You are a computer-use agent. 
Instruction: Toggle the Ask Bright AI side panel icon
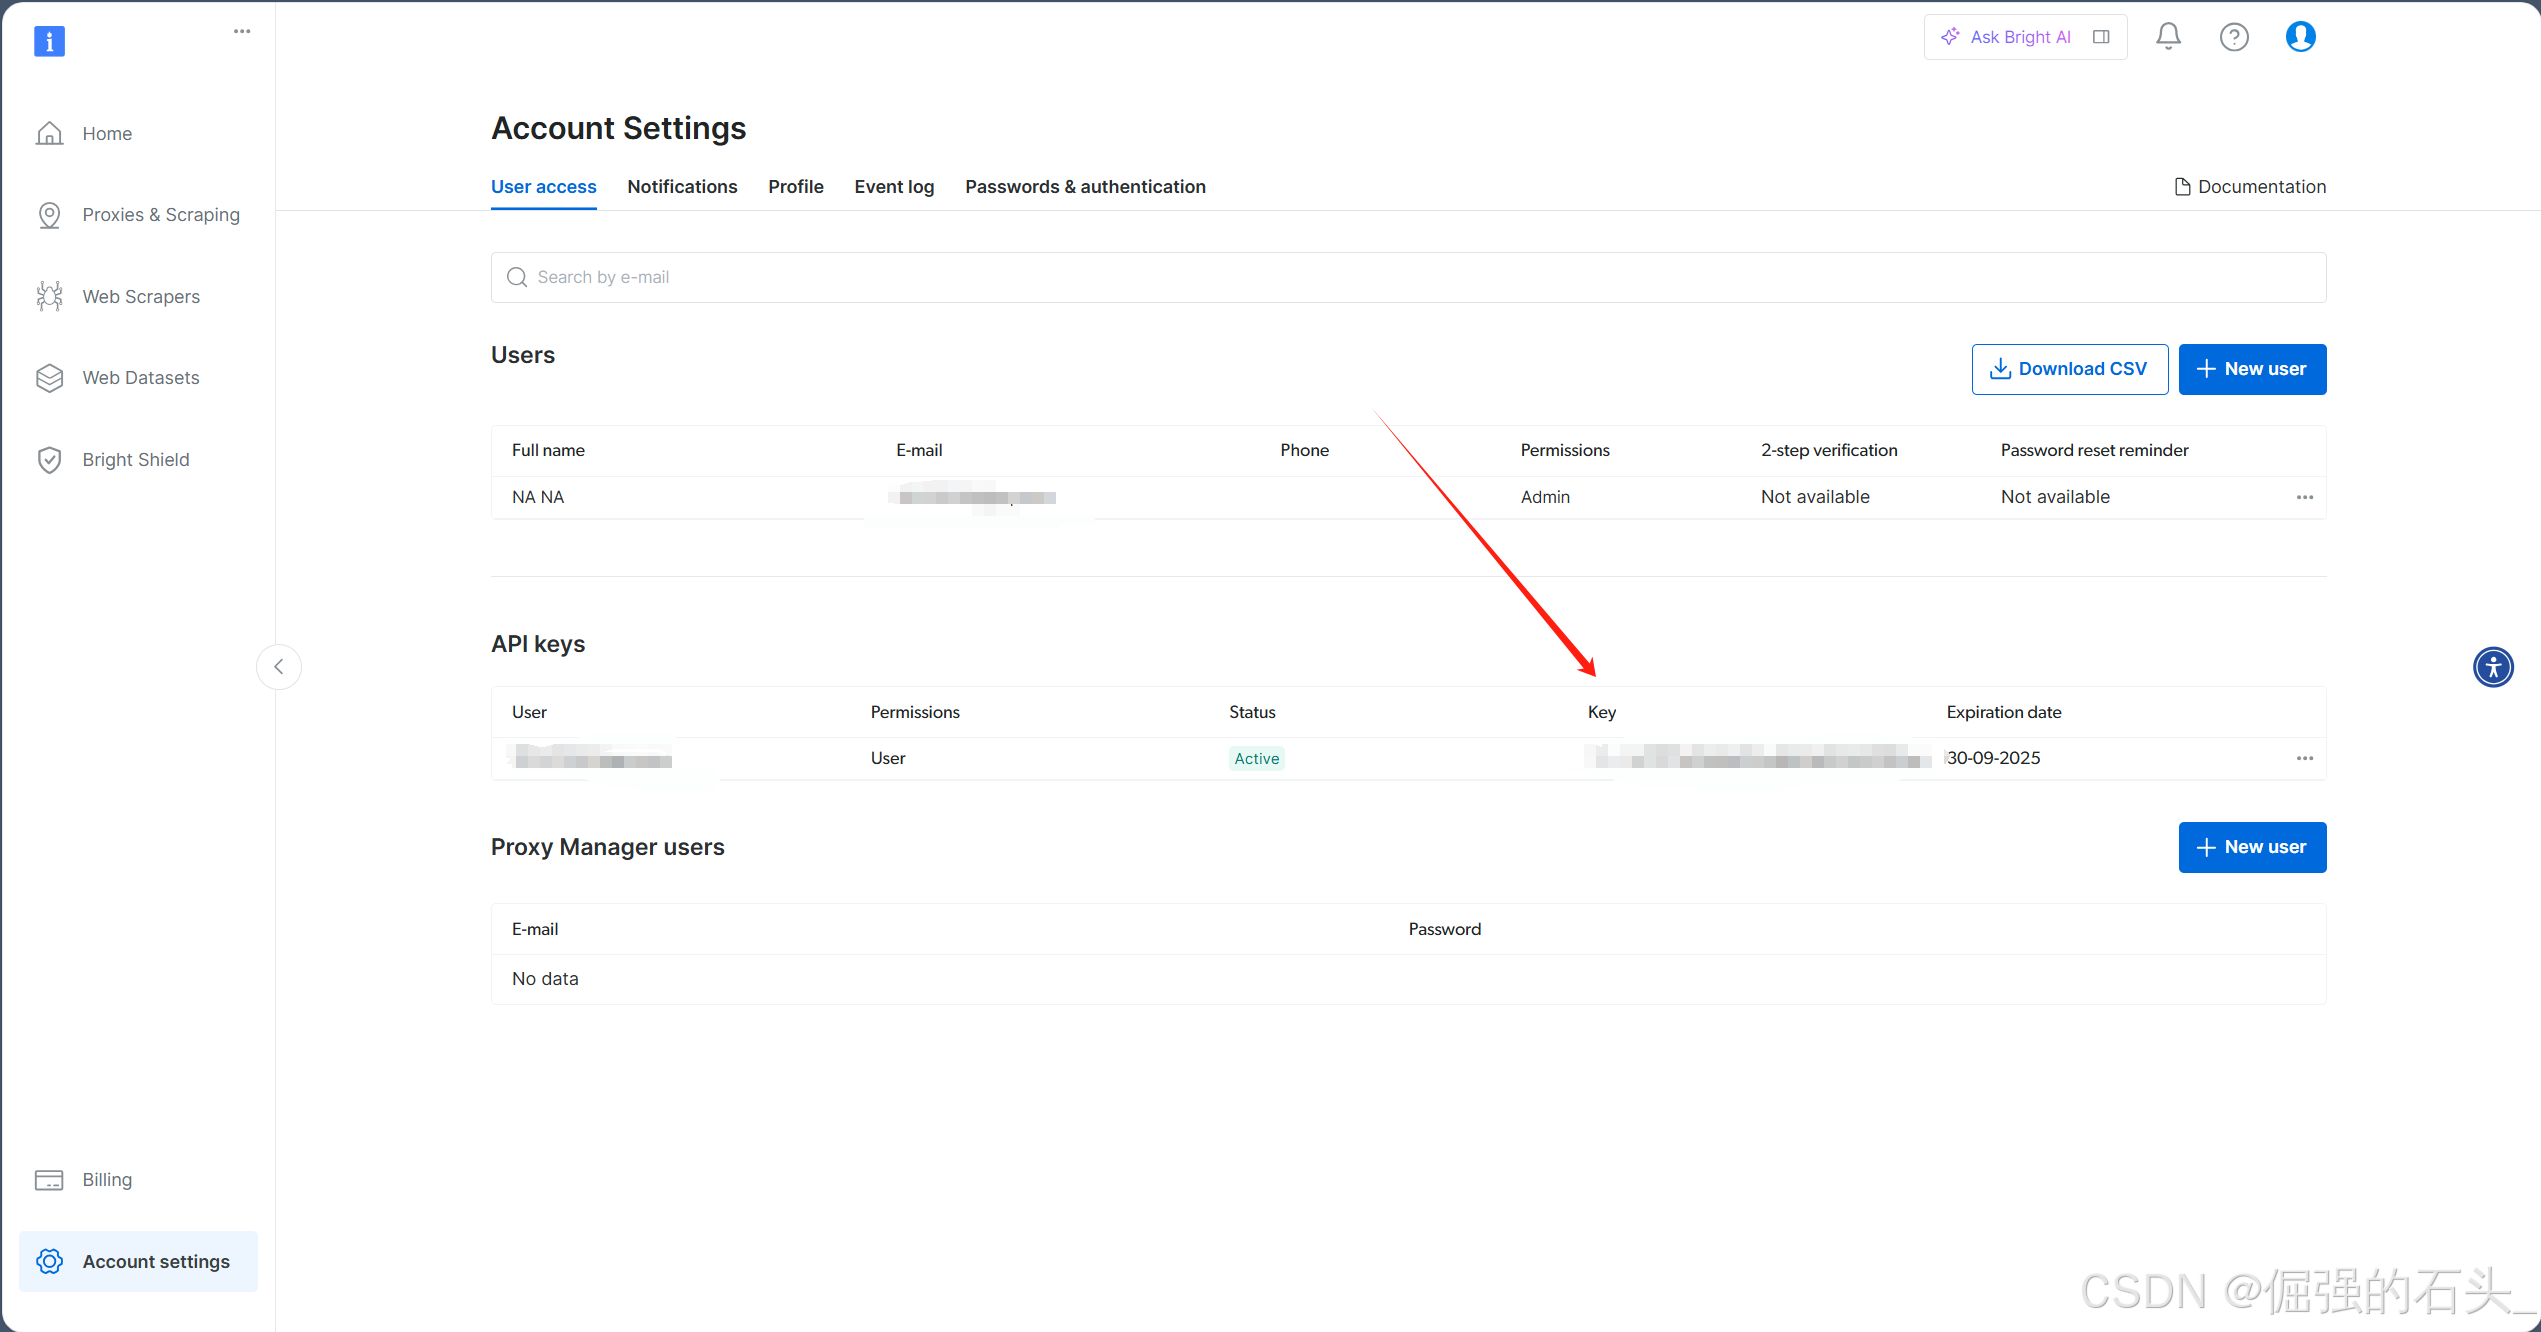[2101, 37]
